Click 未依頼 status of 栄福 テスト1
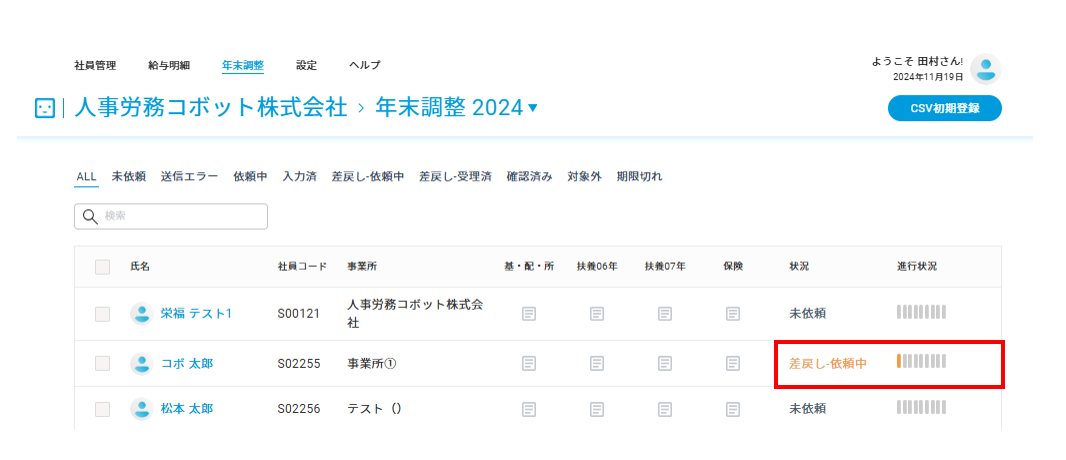The image size is (1066, 460). [808, 314]
